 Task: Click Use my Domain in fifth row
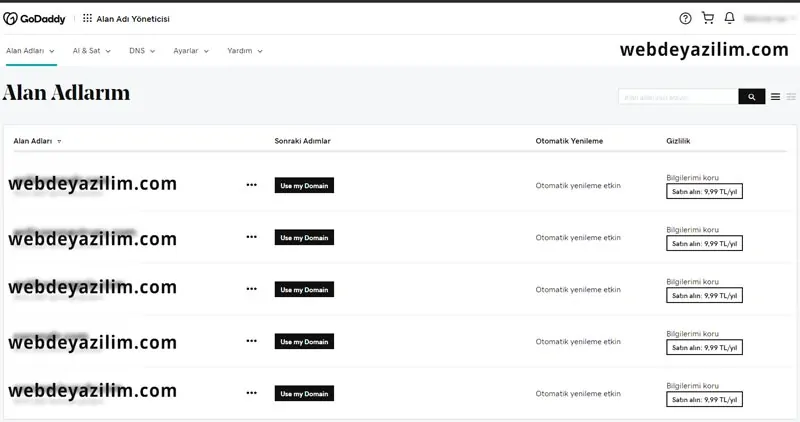pyautogui.click(x=304, y=393)
